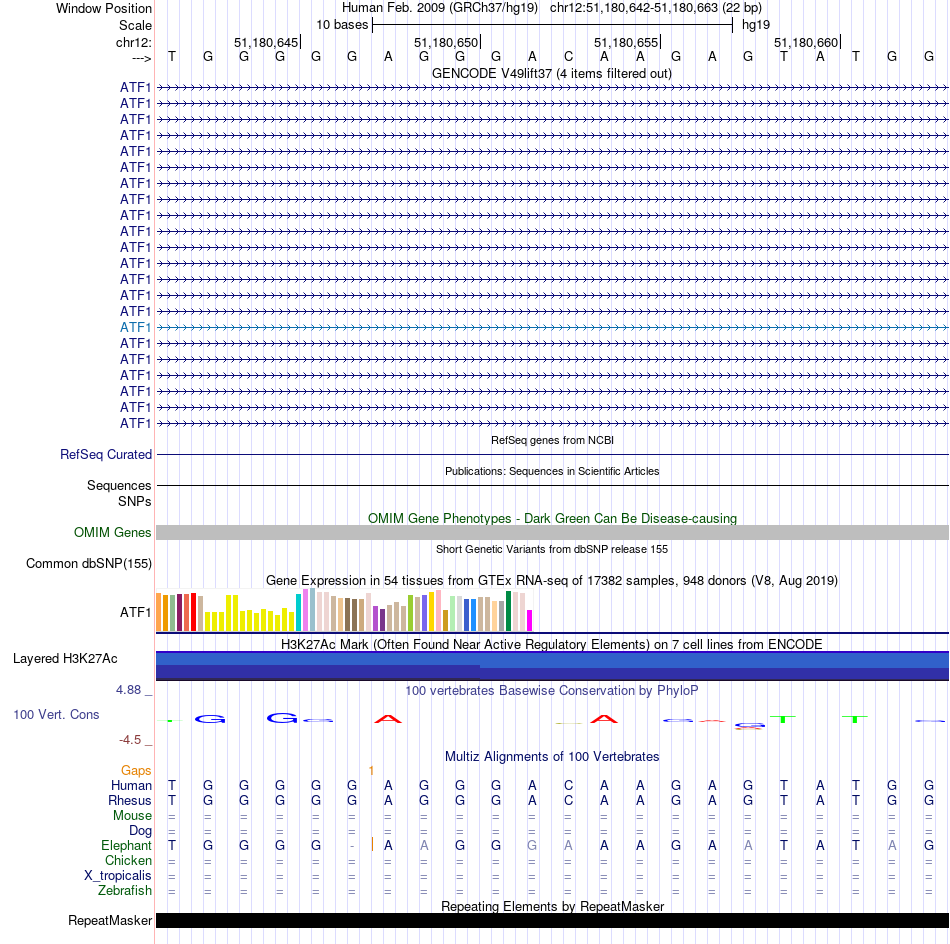Click the magenta bar in GTEx chart

(530, 620)
